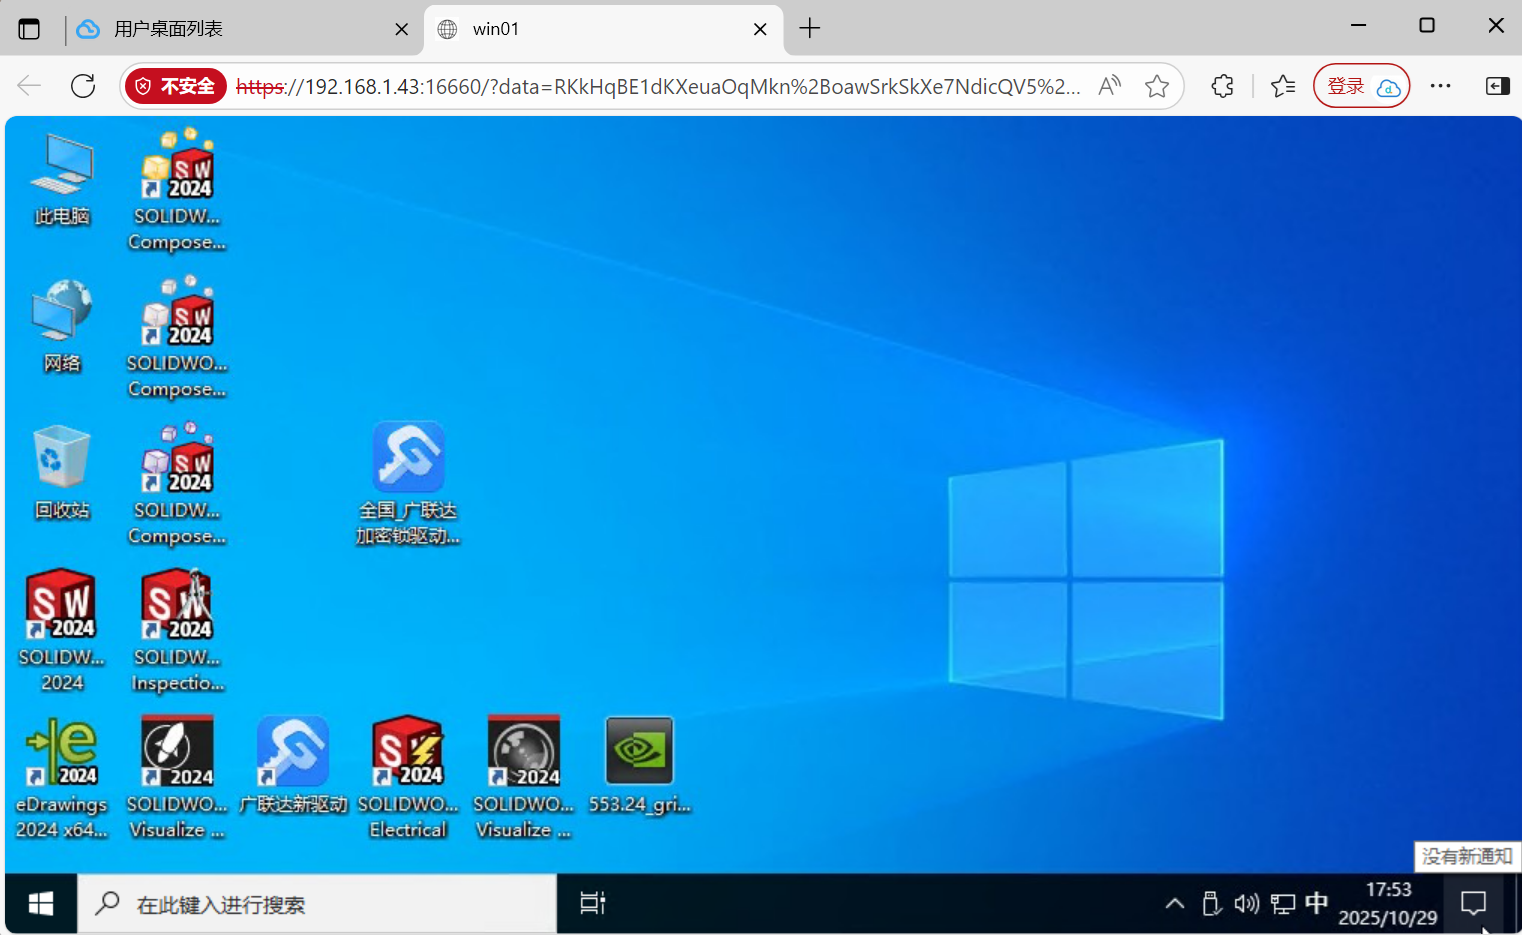The image size is (1522, 935).
Task: Select the 此电脑 desktop icon
Action: pos(61,166)
